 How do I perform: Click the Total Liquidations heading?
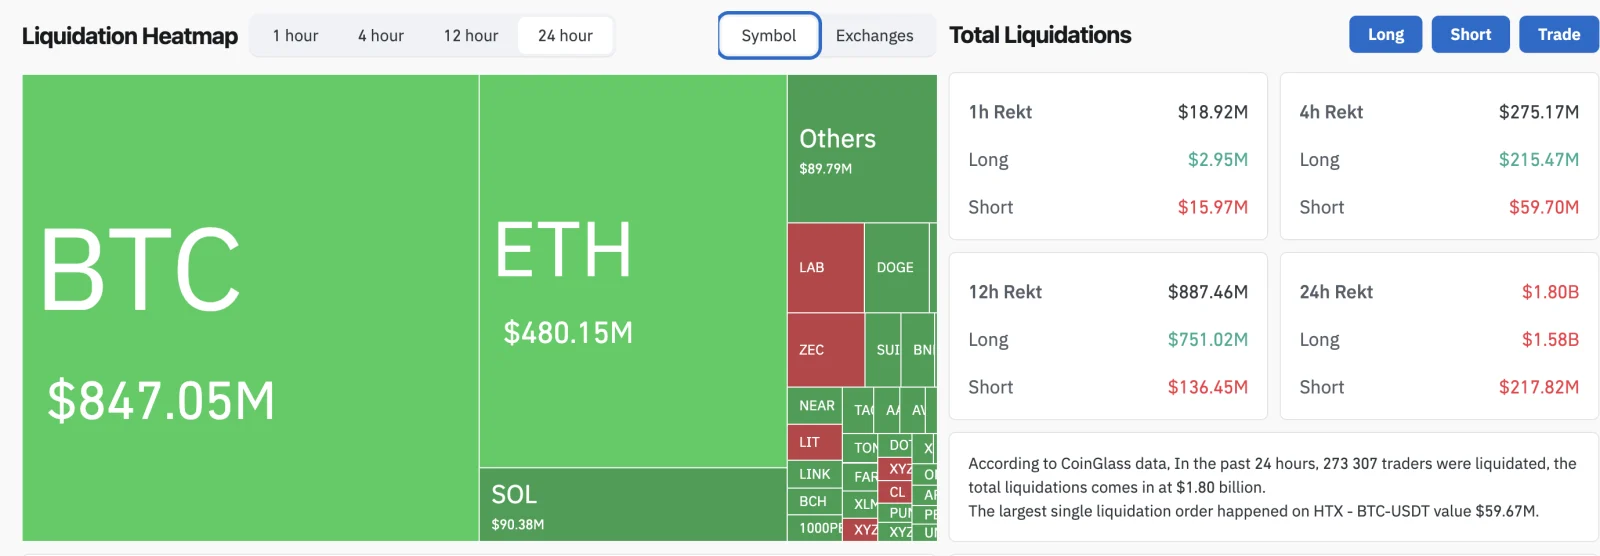click(x=1040, y=35)
